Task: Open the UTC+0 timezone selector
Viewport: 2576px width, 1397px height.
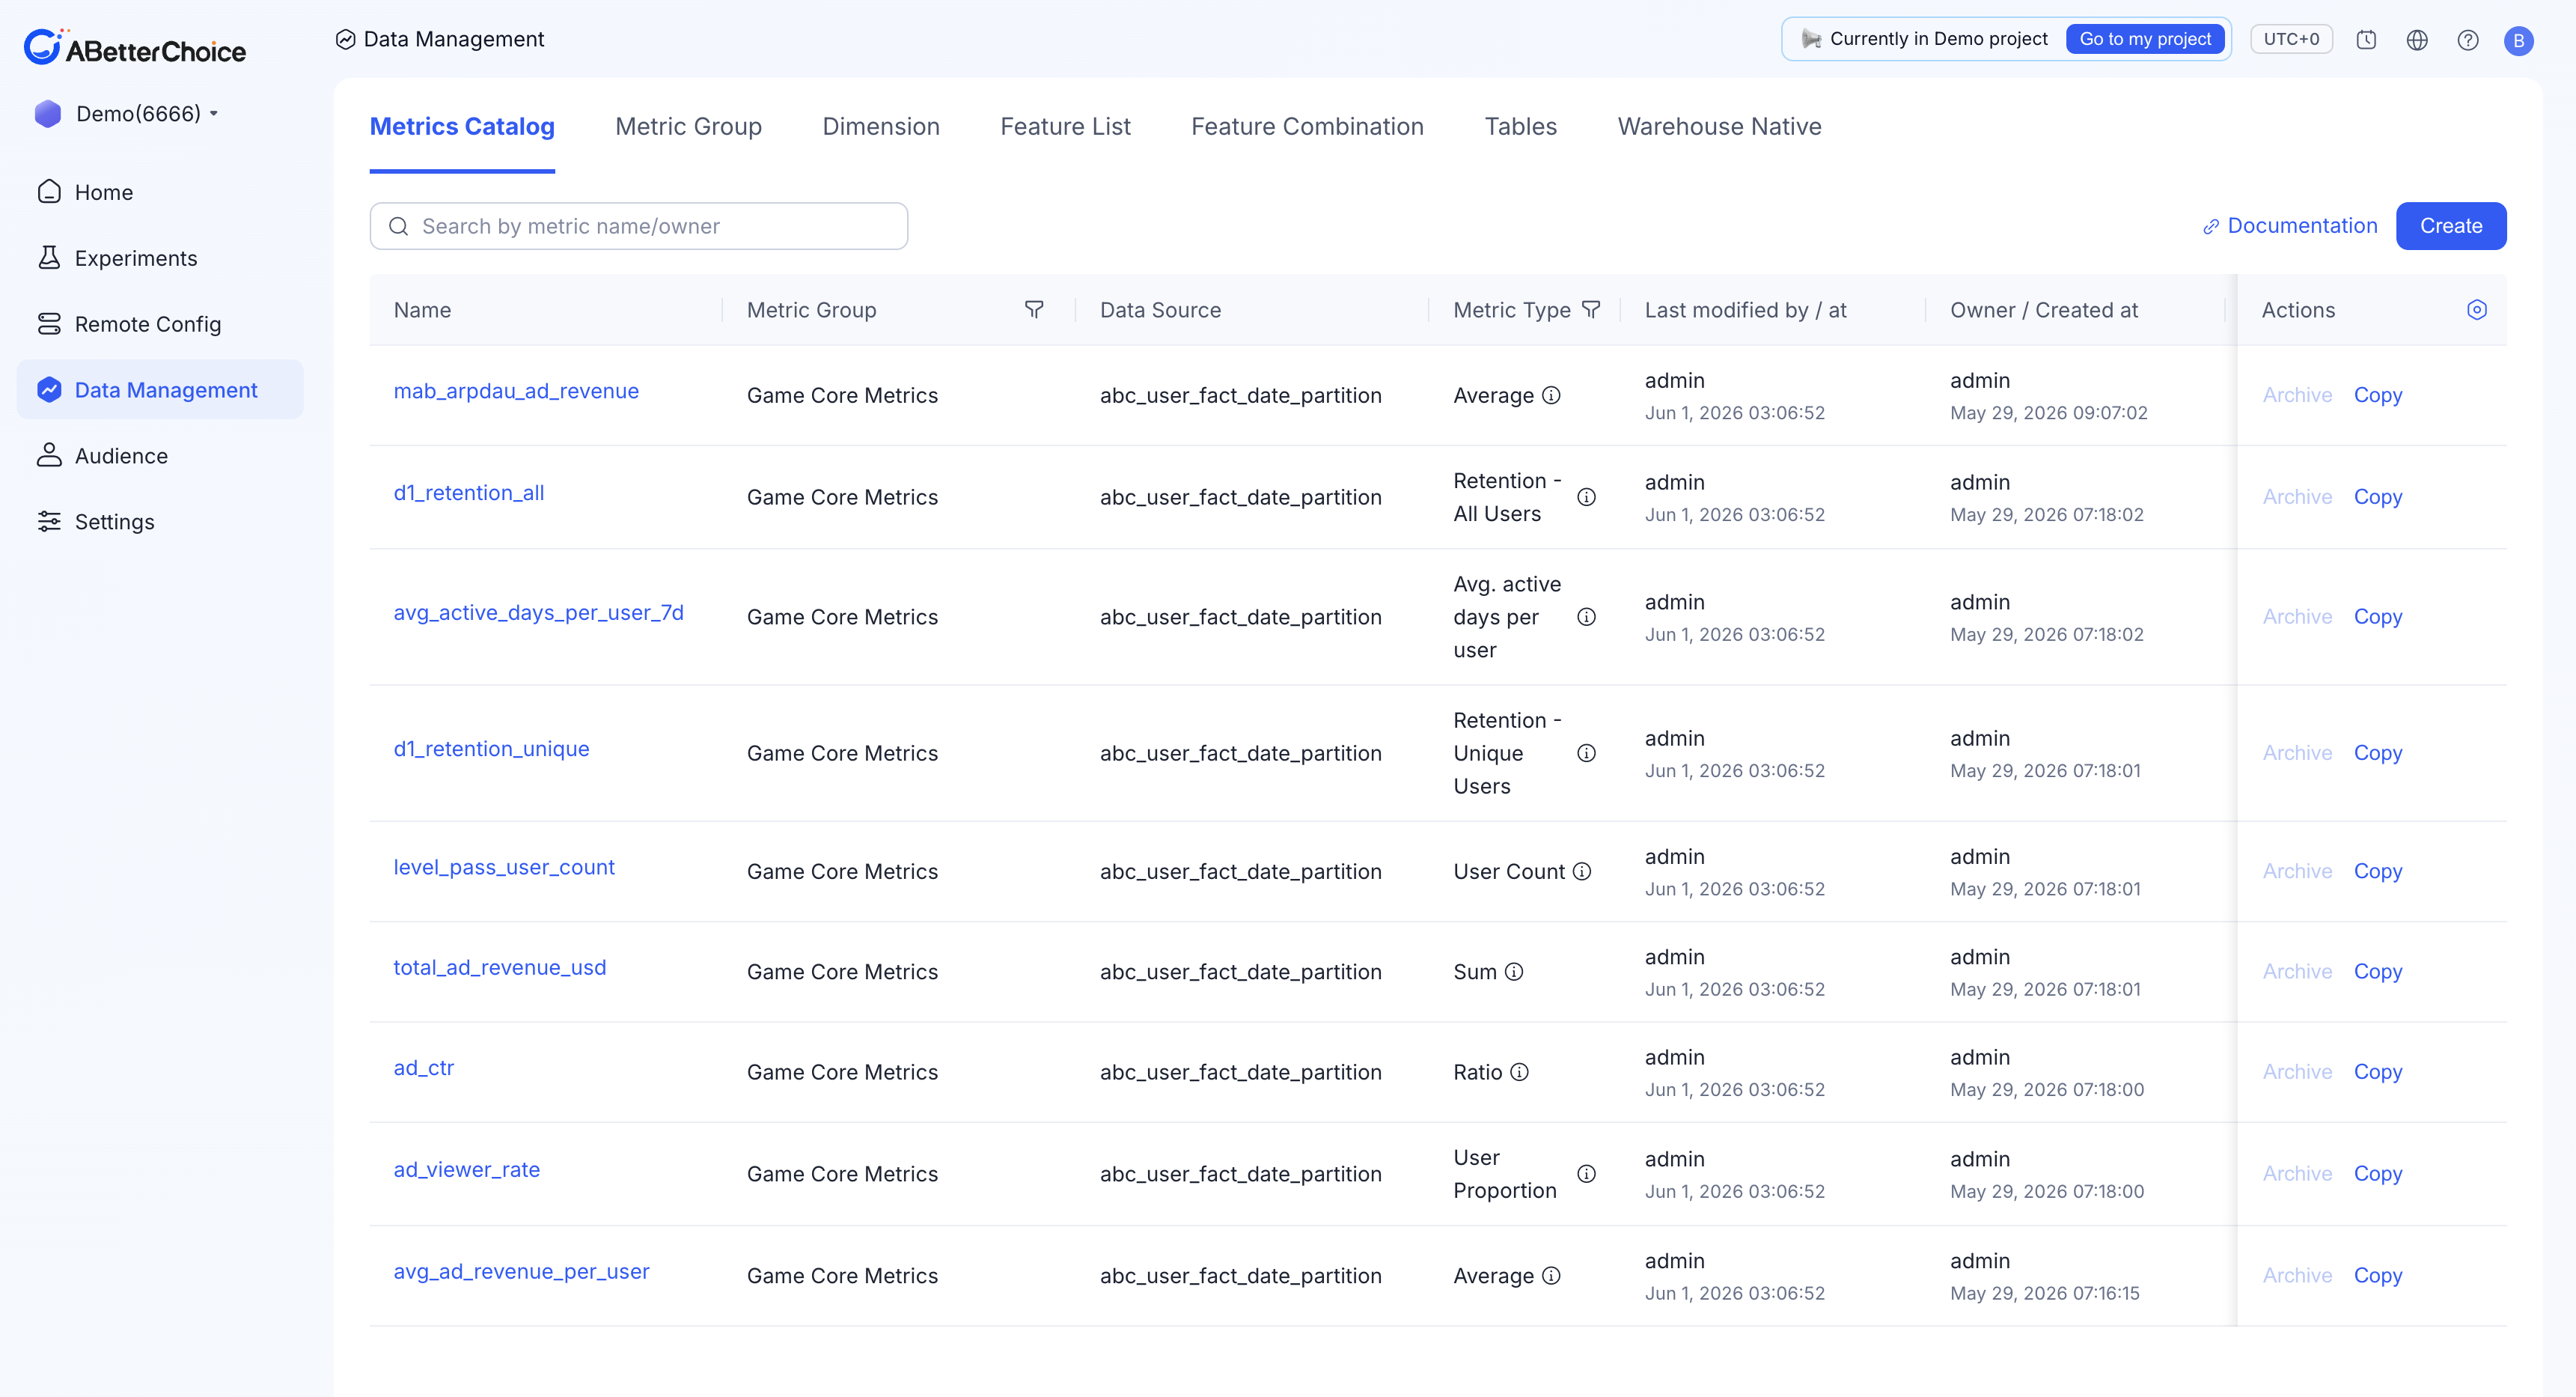Action: [x=2291, y=39]
